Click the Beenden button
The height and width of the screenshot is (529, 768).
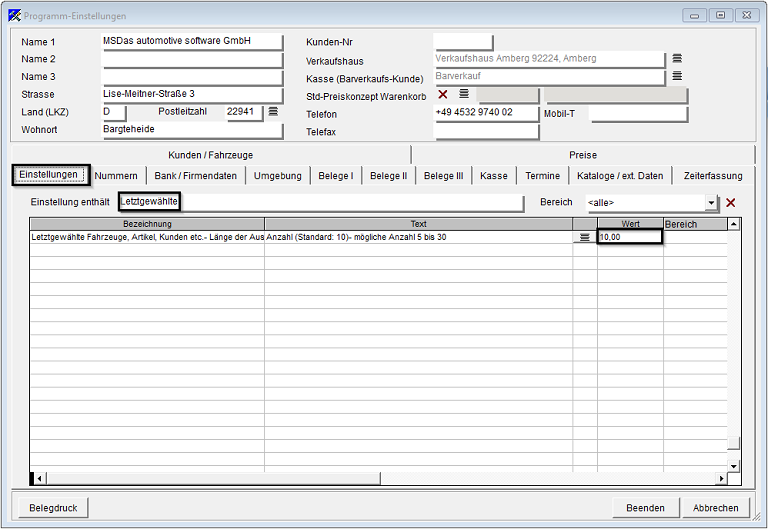click(646, 508)
